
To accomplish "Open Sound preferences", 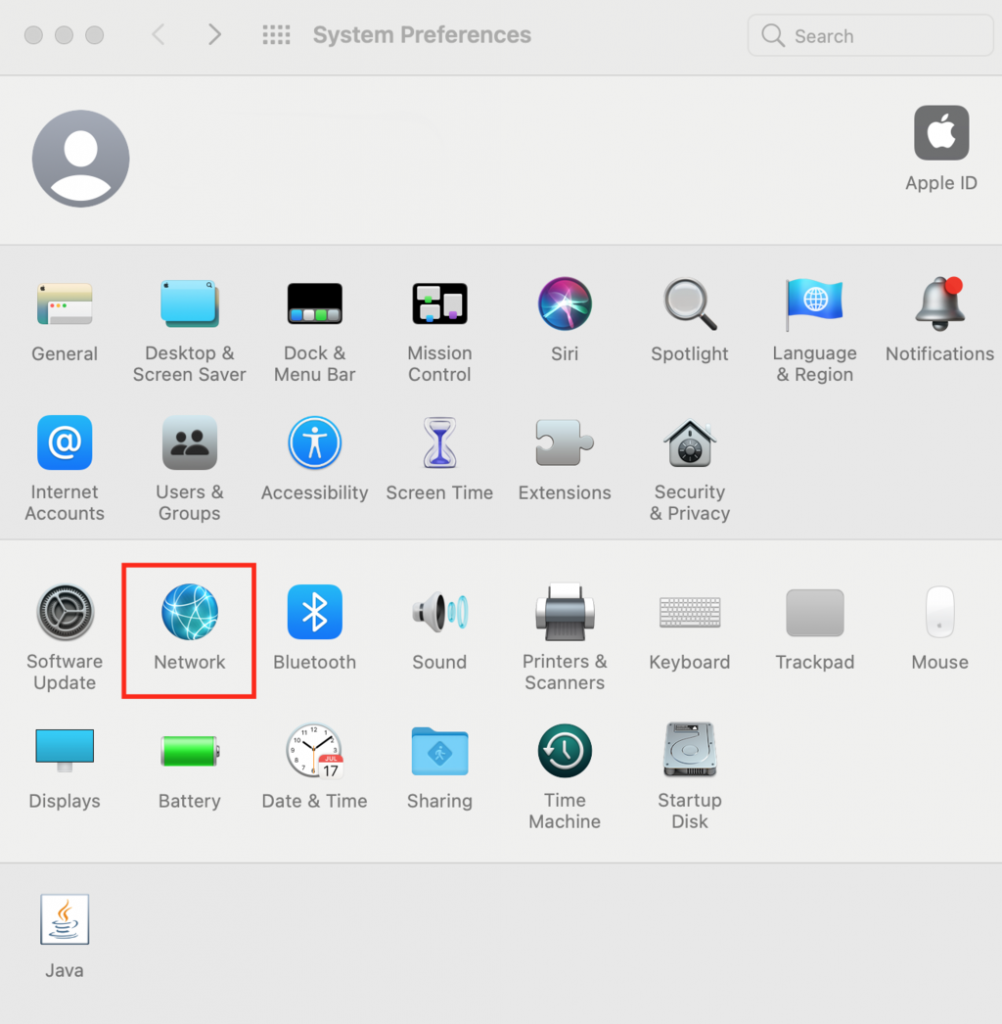I will coord(439,611).
